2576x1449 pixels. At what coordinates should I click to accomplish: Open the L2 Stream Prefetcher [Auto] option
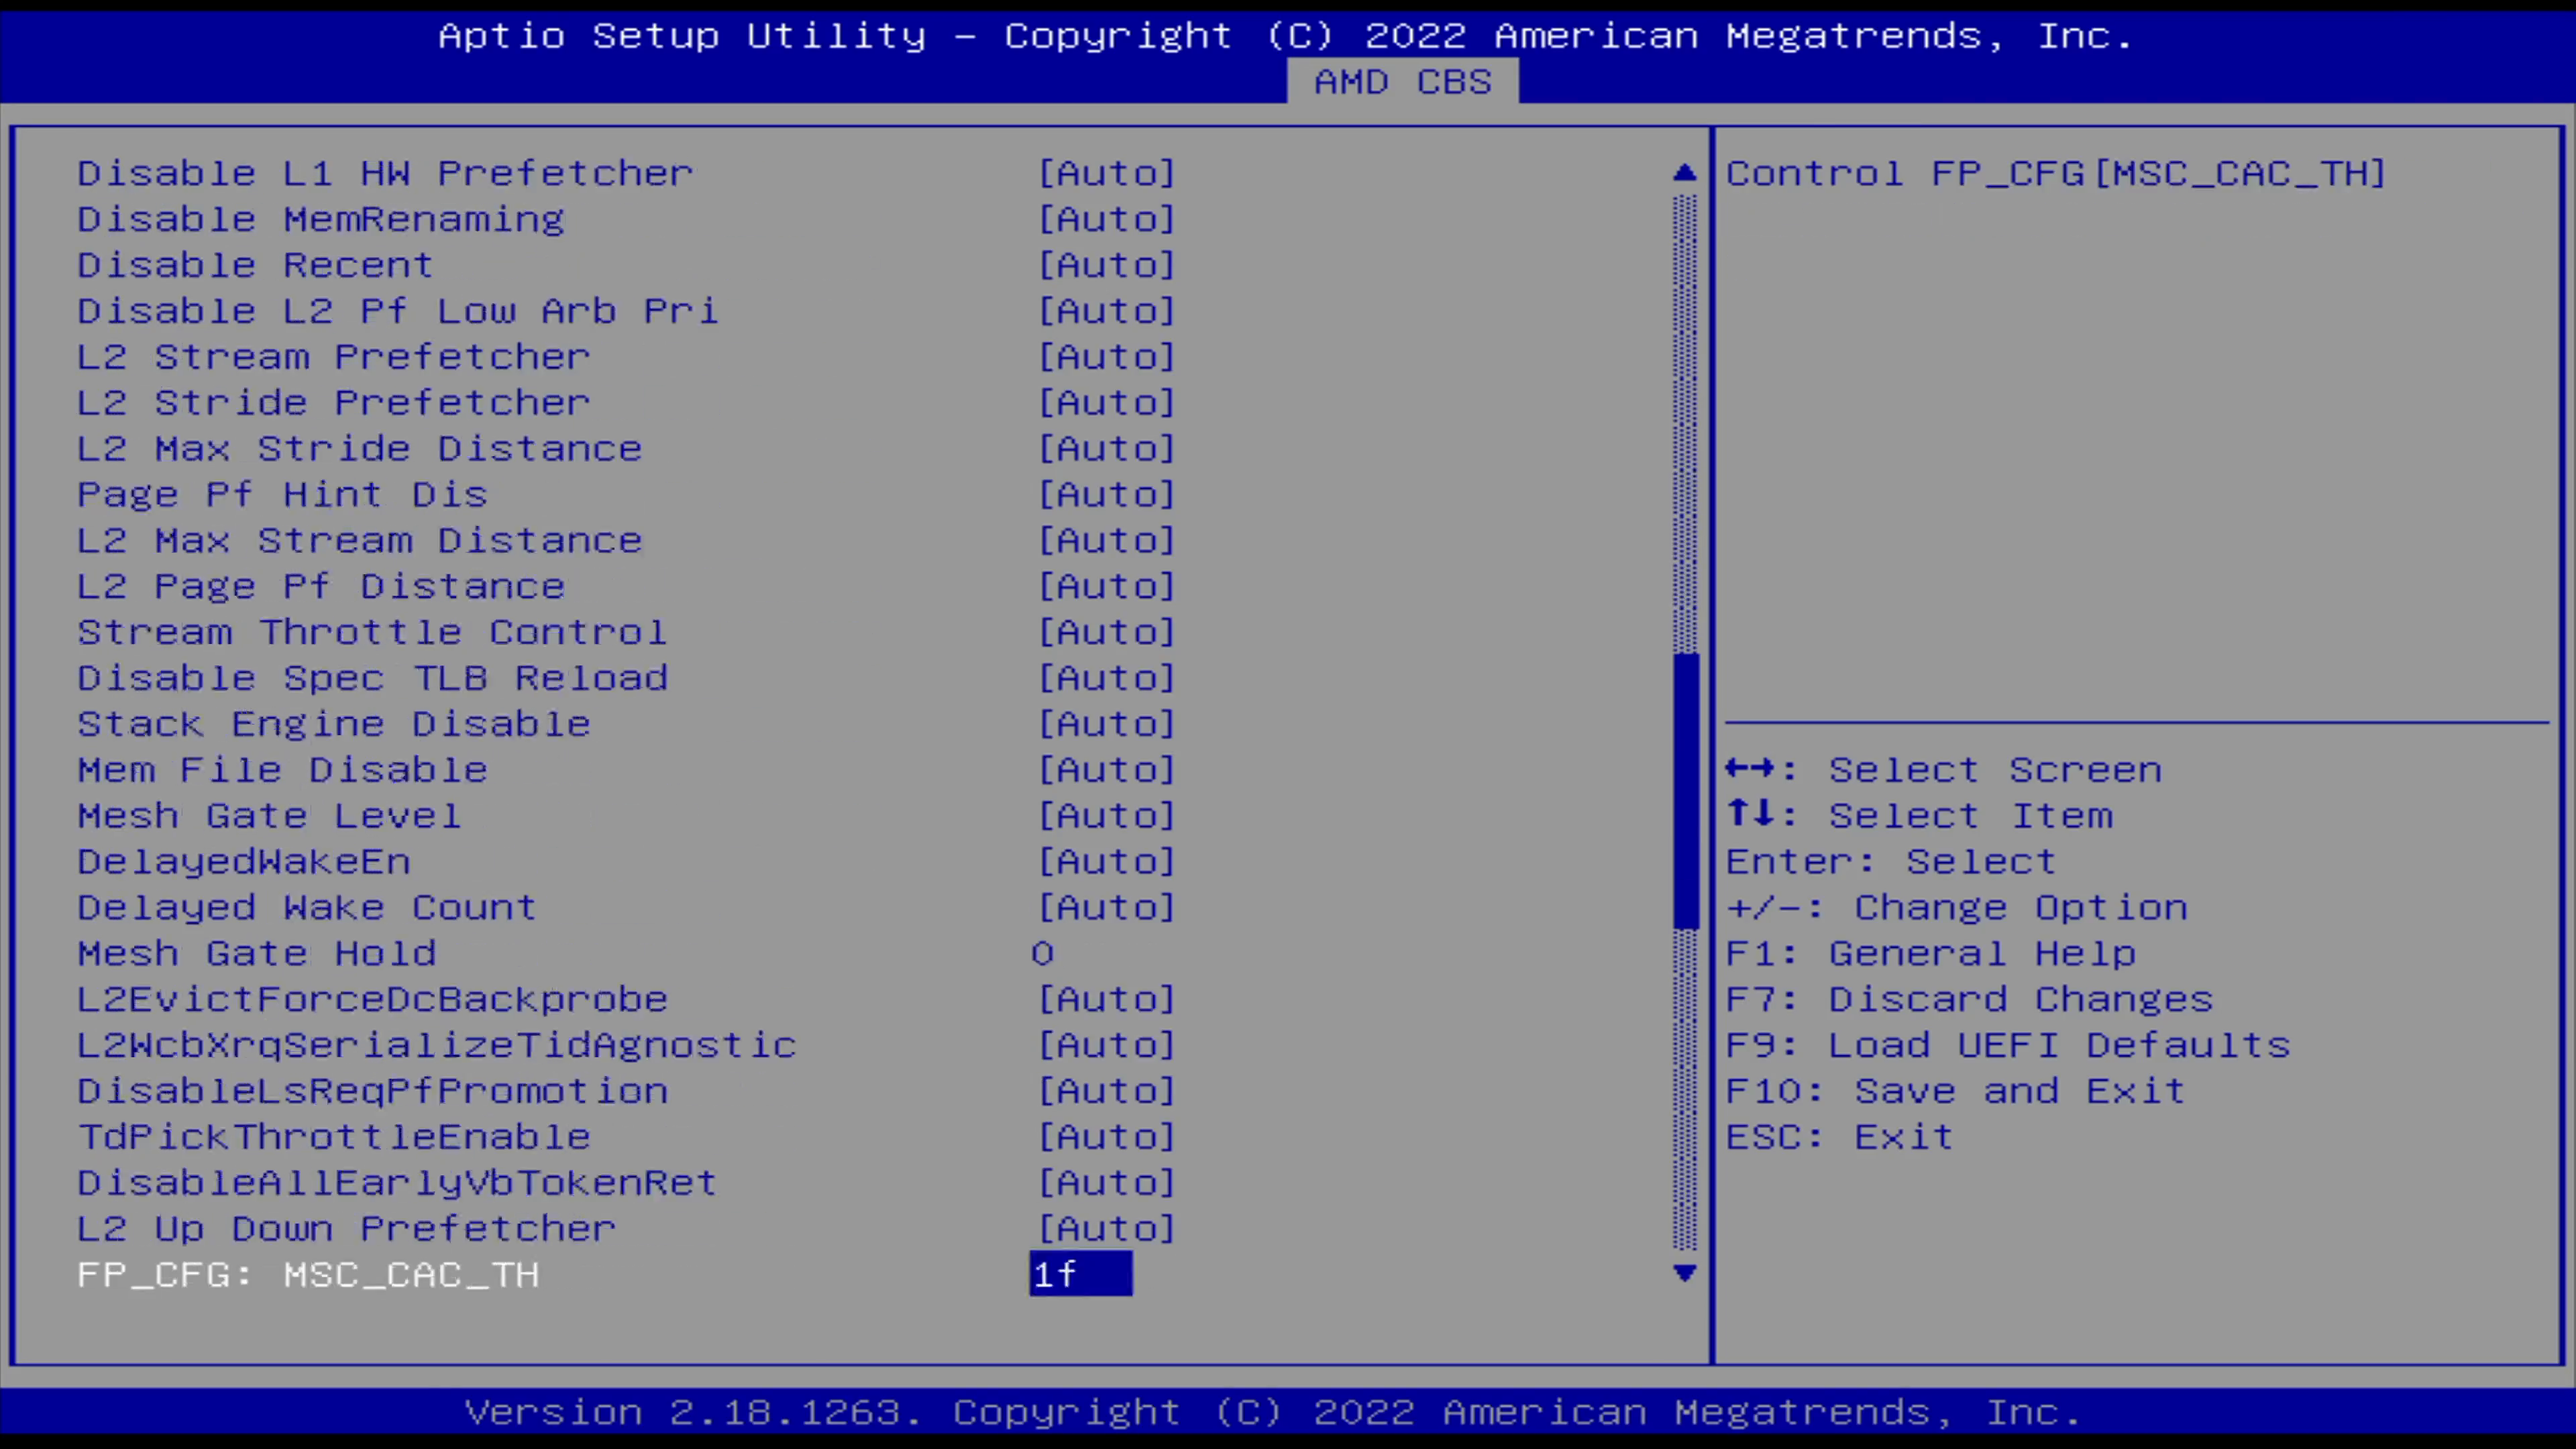[1107, 357]
